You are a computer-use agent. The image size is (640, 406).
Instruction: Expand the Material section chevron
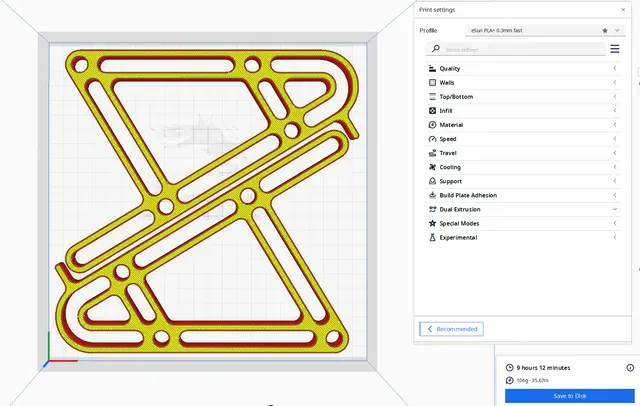[x=615, y=125]
